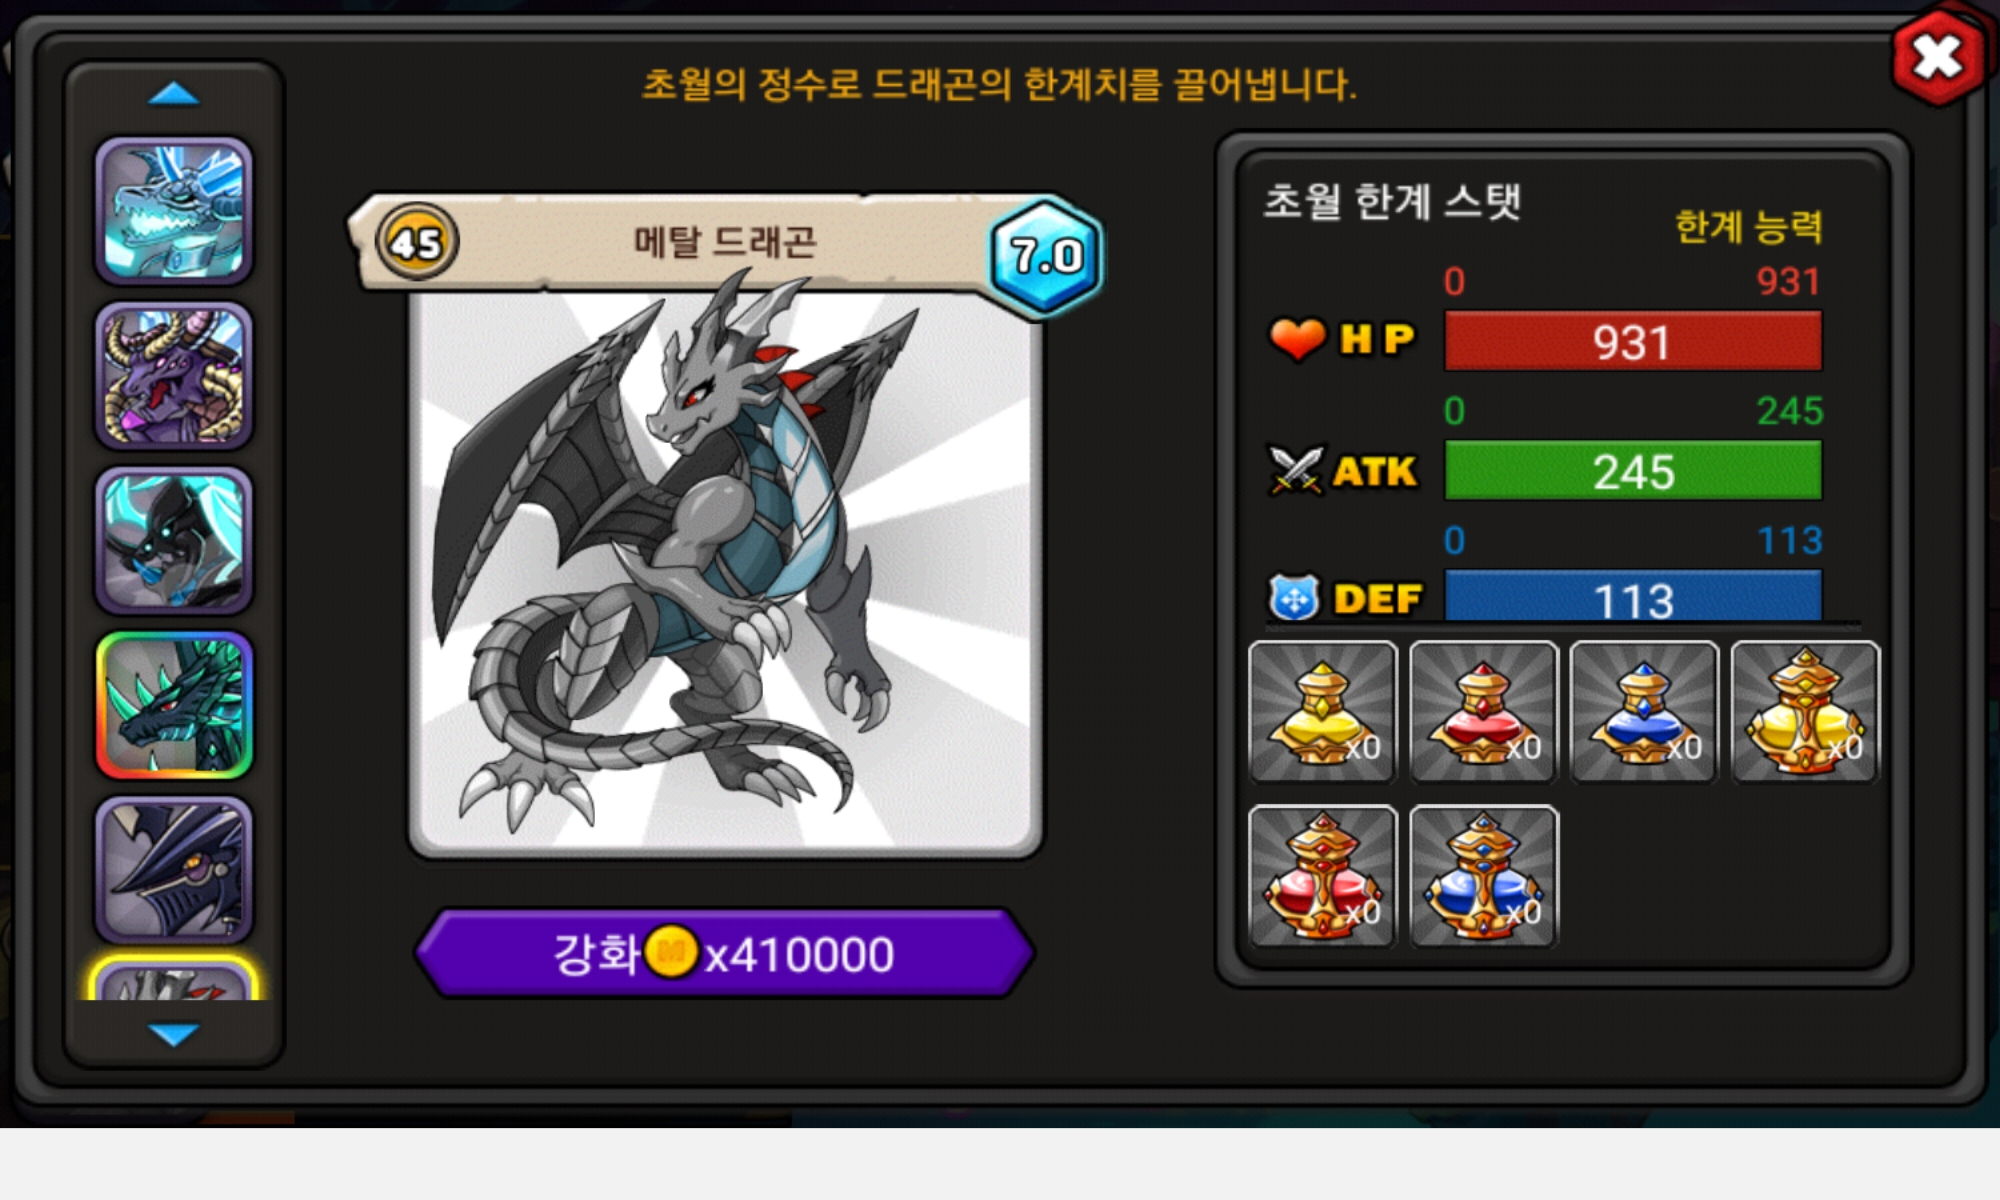The image size is (2000, 1200).
Task: Click the green ATK 245 bar
Action: tap(1633, 470)
